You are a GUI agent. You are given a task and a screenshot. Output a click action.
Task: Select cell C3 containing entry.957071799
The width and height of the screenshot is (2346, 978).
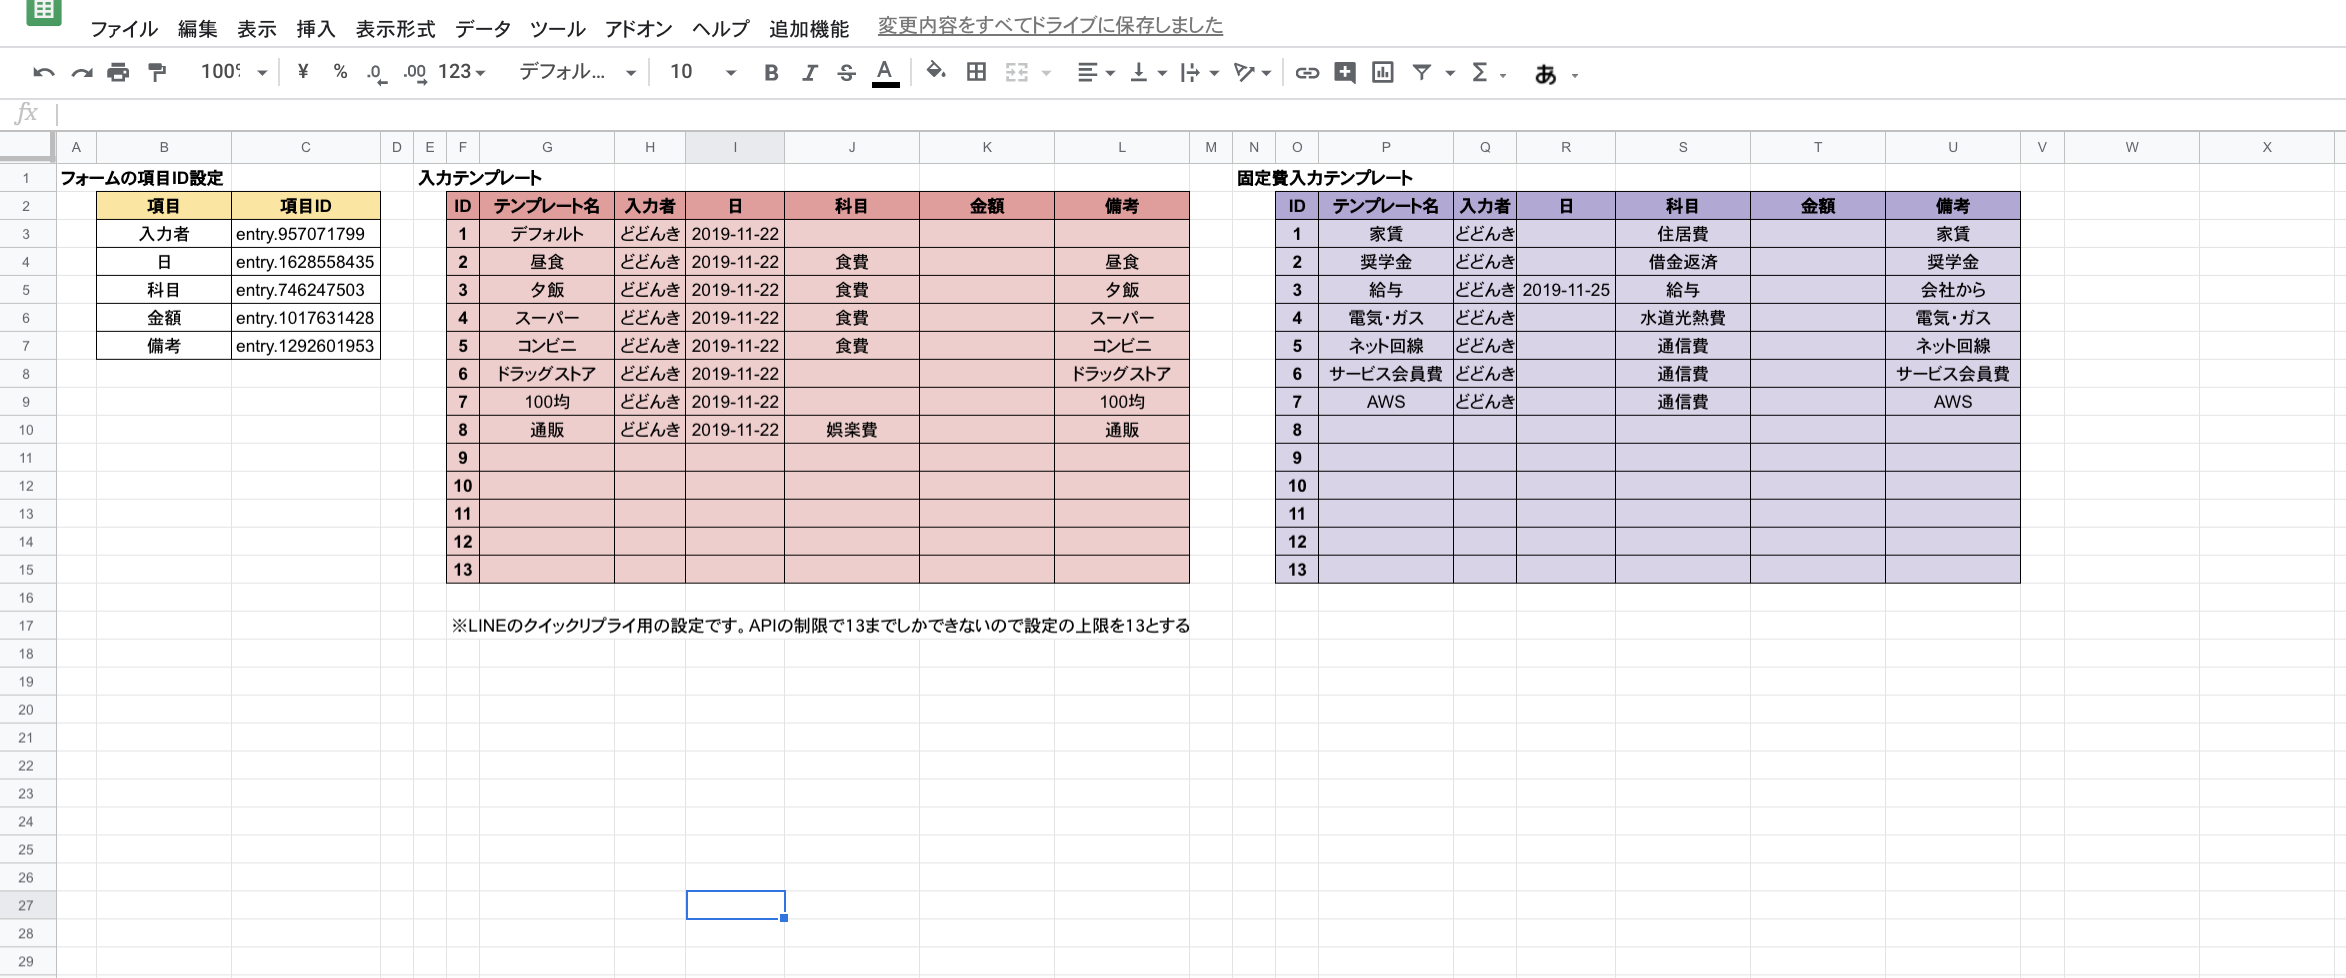pos(305,233)
